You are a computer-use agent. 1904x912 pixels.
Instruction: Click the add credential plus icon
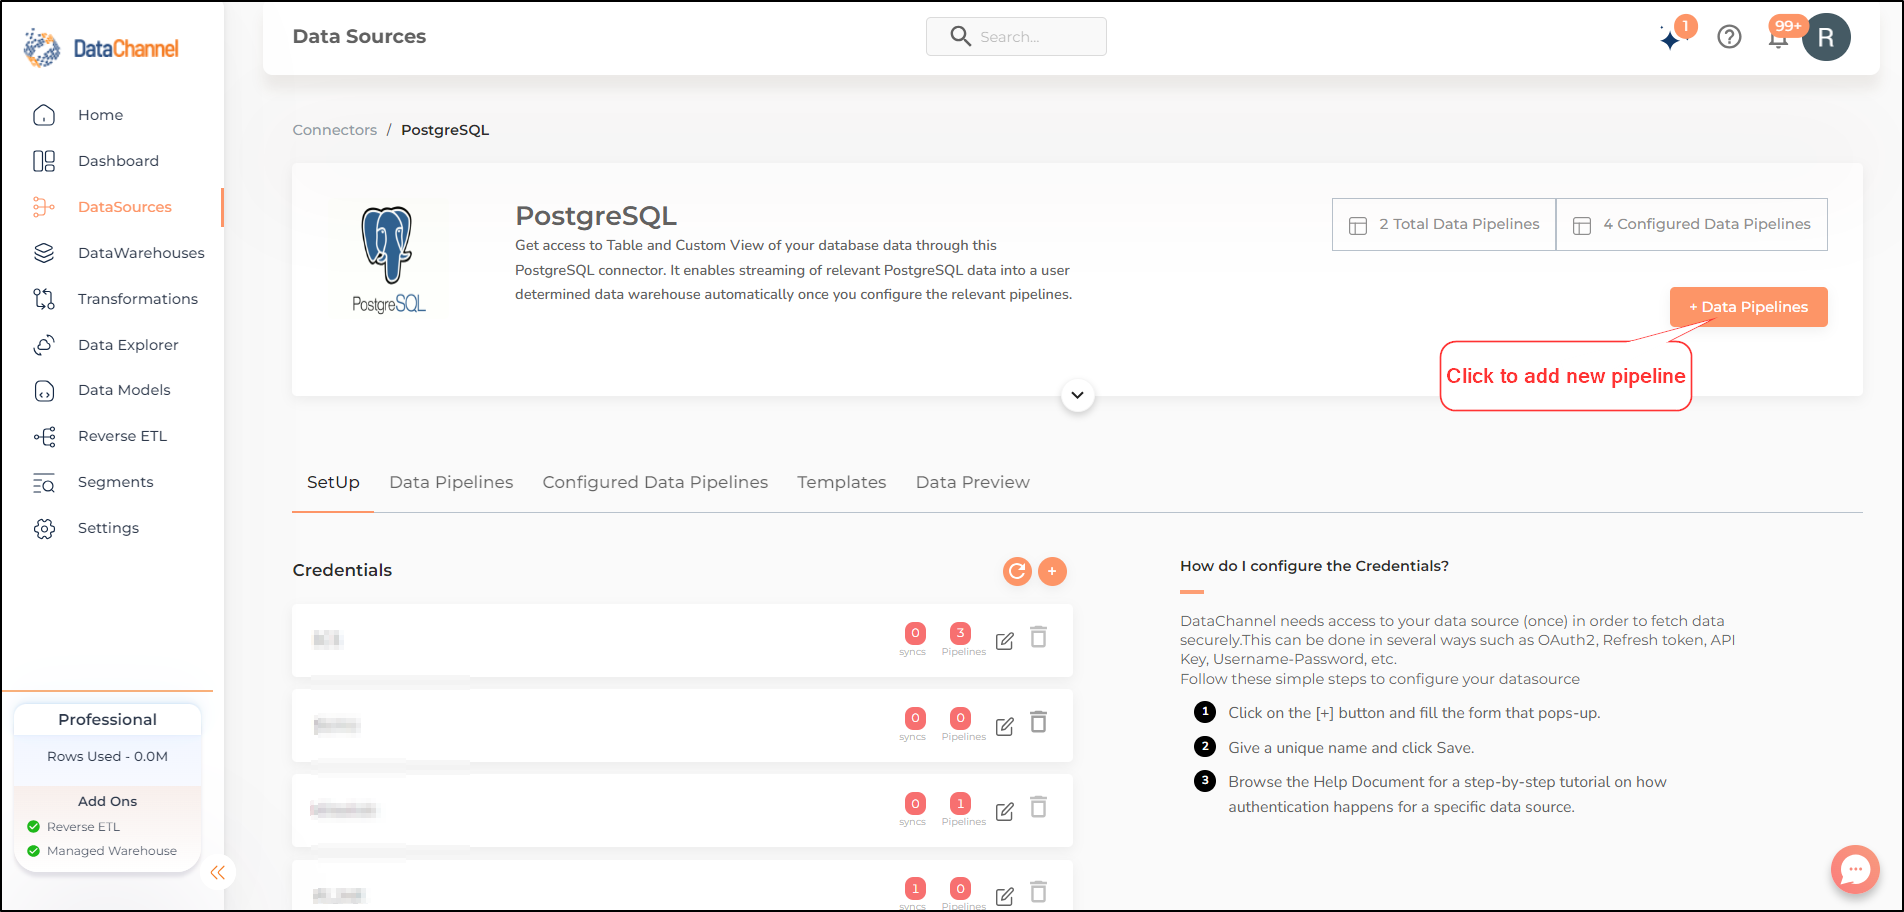coord(1052,571)
